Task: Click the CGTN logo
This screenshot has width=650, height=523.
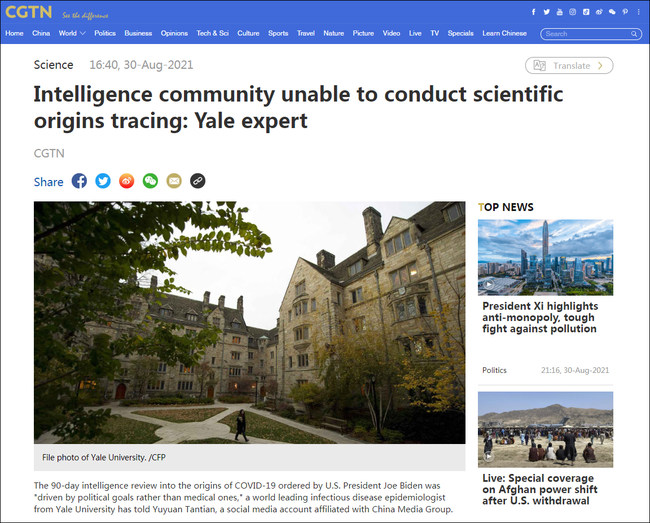Action: pos(29,12)
